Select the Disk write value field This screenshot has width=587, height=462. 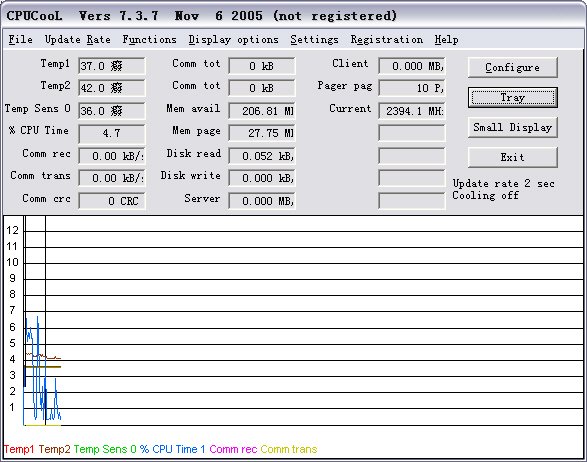[262, 178]
